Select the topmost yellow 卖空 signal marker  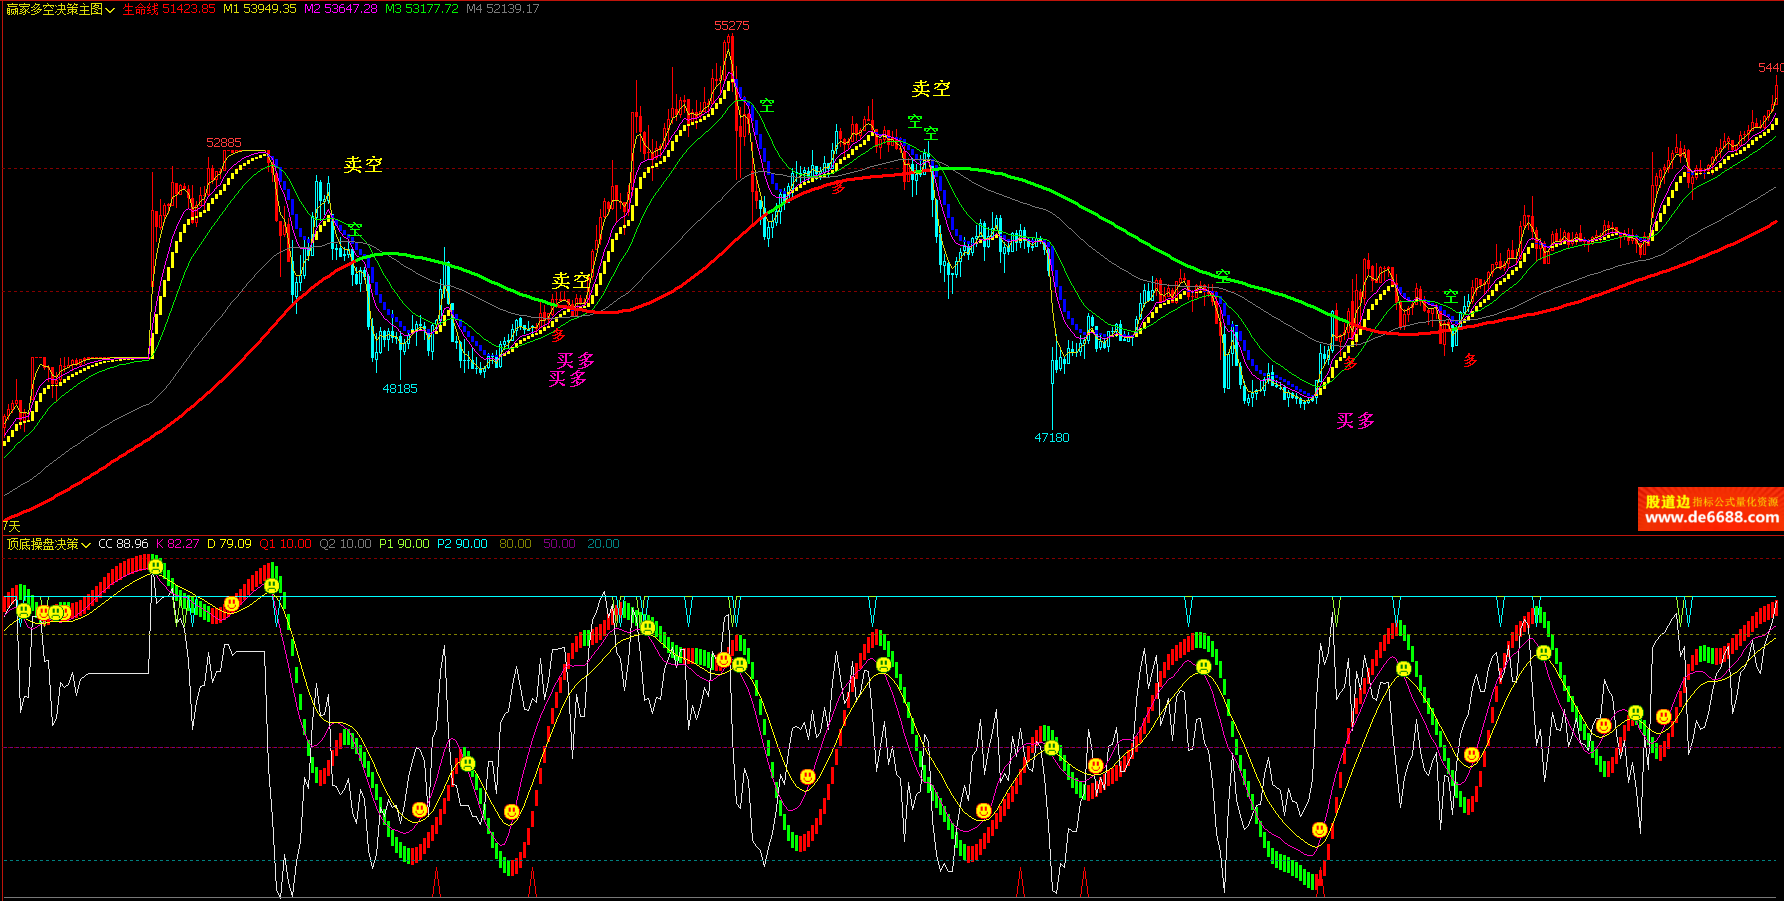930,89
